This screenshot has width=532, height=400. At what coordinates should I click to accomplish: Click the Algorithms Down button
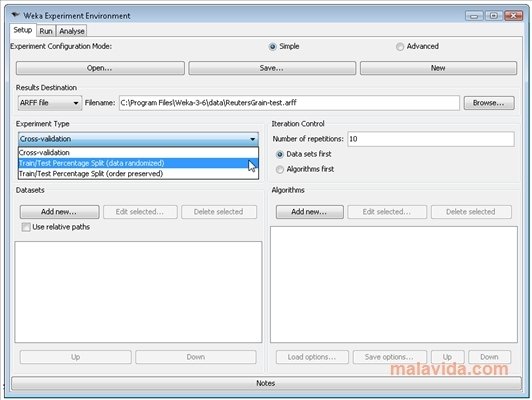click(x=490, y=357)
